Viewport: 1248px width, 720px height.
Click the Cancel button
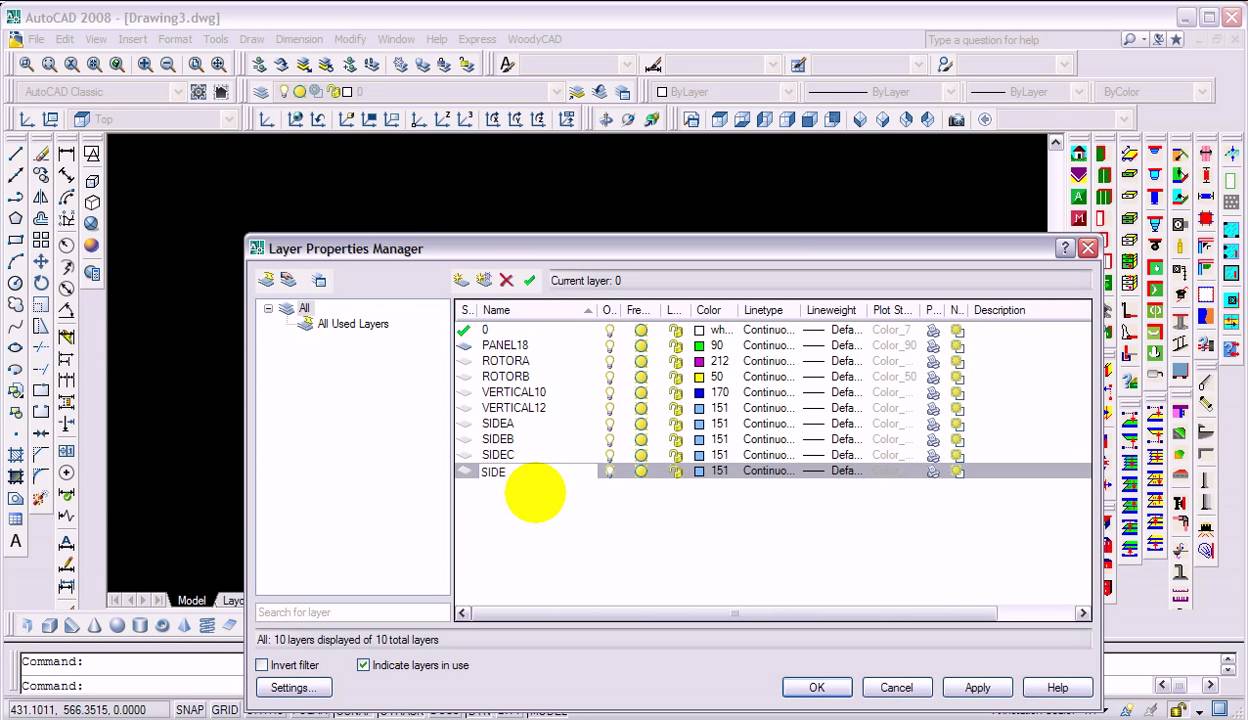[896, 687]
